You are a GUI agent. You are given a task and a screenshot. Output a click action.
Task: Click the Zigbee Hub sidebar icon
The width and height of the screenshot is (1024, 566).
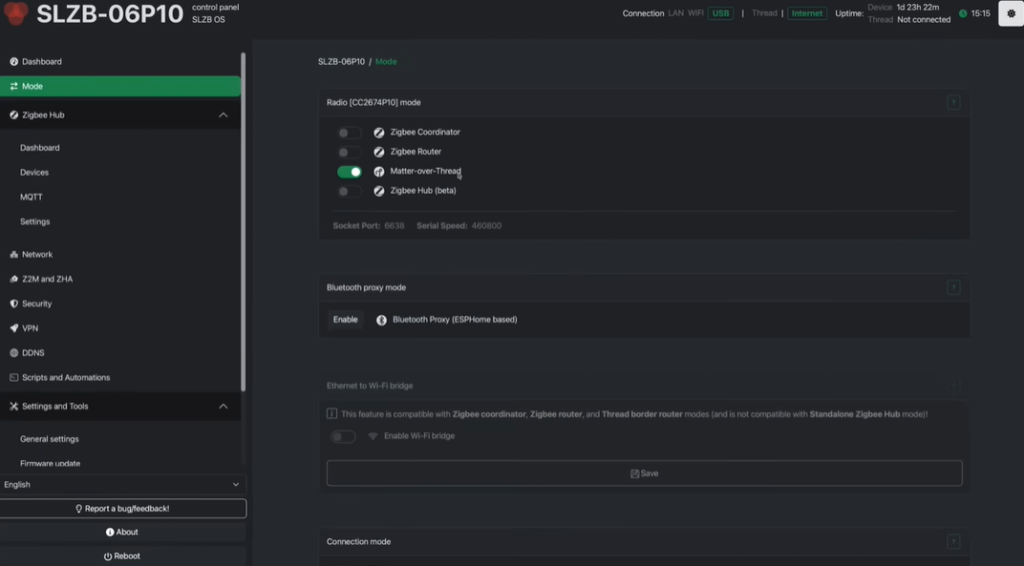coord(14,115)
